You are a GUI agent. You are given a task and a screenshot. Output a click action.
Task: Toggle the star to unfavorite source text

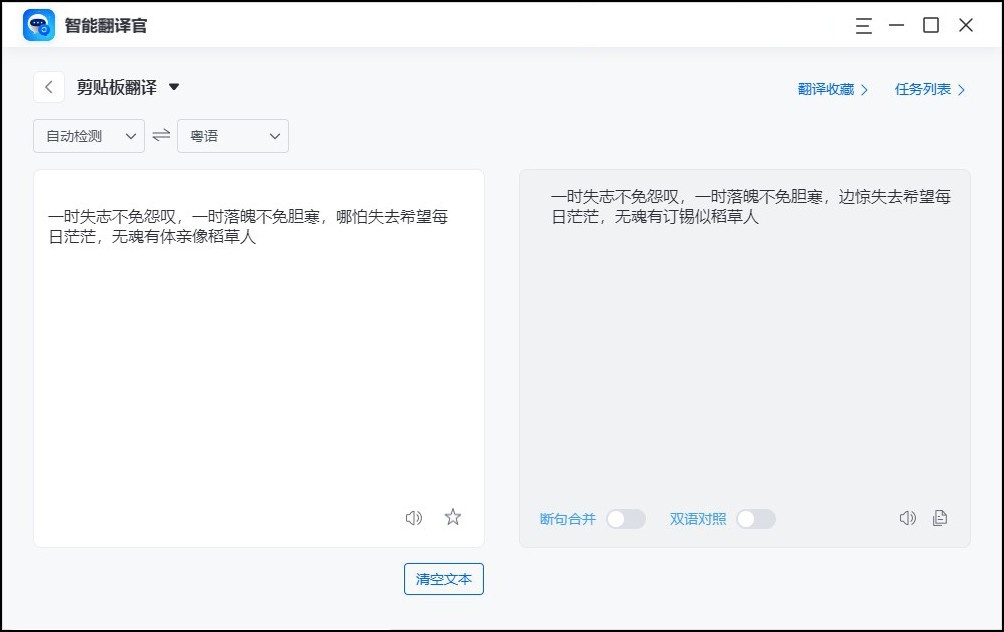452,517
